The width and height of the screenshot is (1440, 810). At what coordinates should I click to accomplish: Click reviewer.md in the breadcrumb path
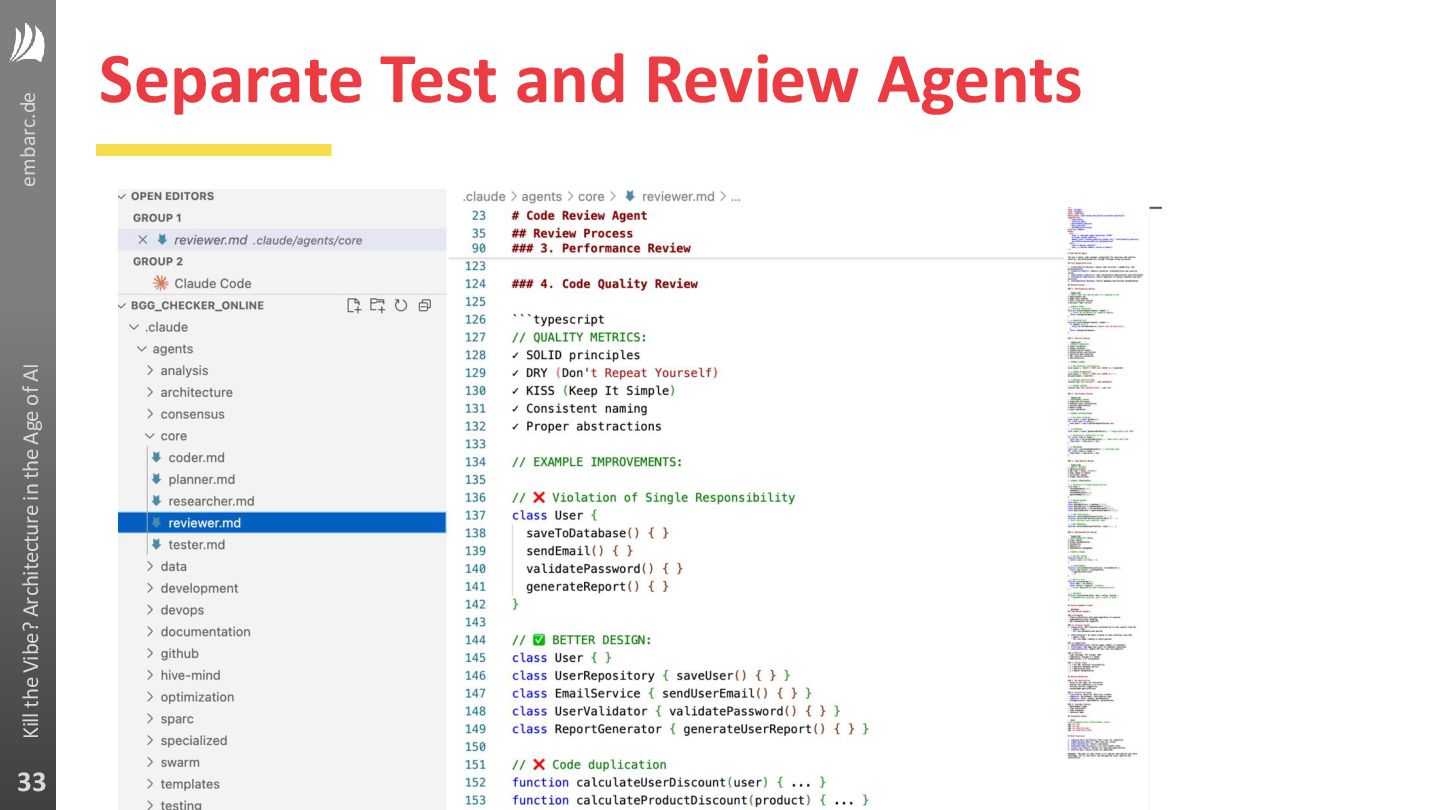point(678,196)
